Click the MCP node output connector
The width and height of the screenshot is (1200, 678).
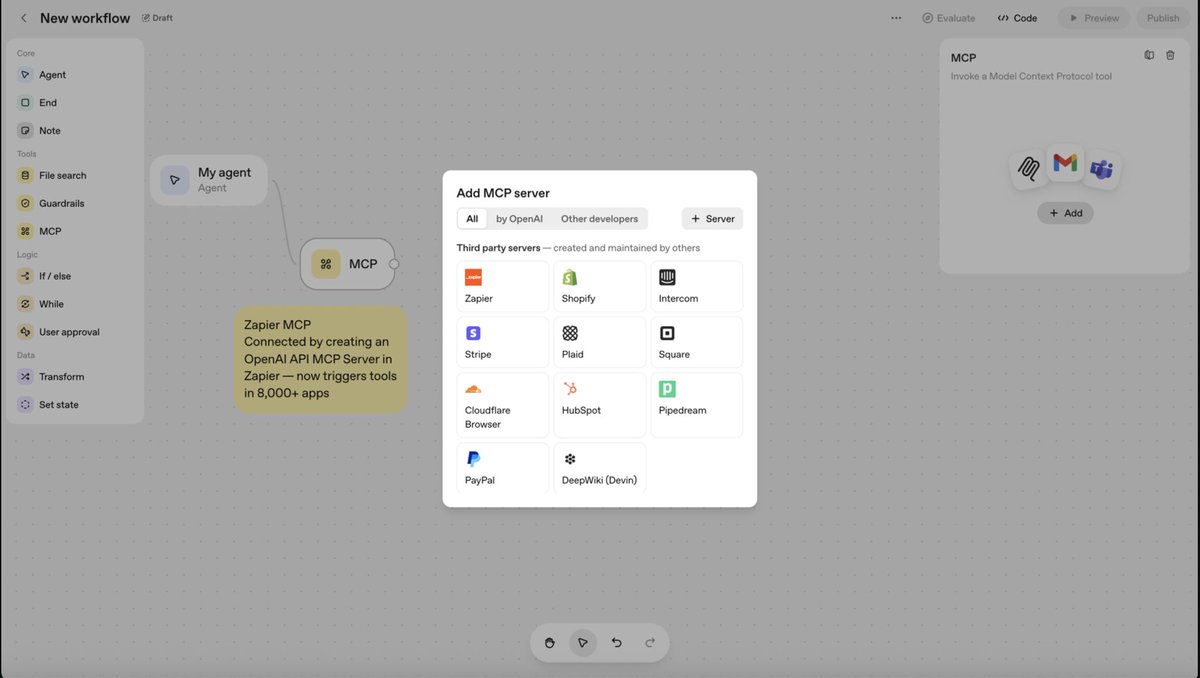[394, 264]
